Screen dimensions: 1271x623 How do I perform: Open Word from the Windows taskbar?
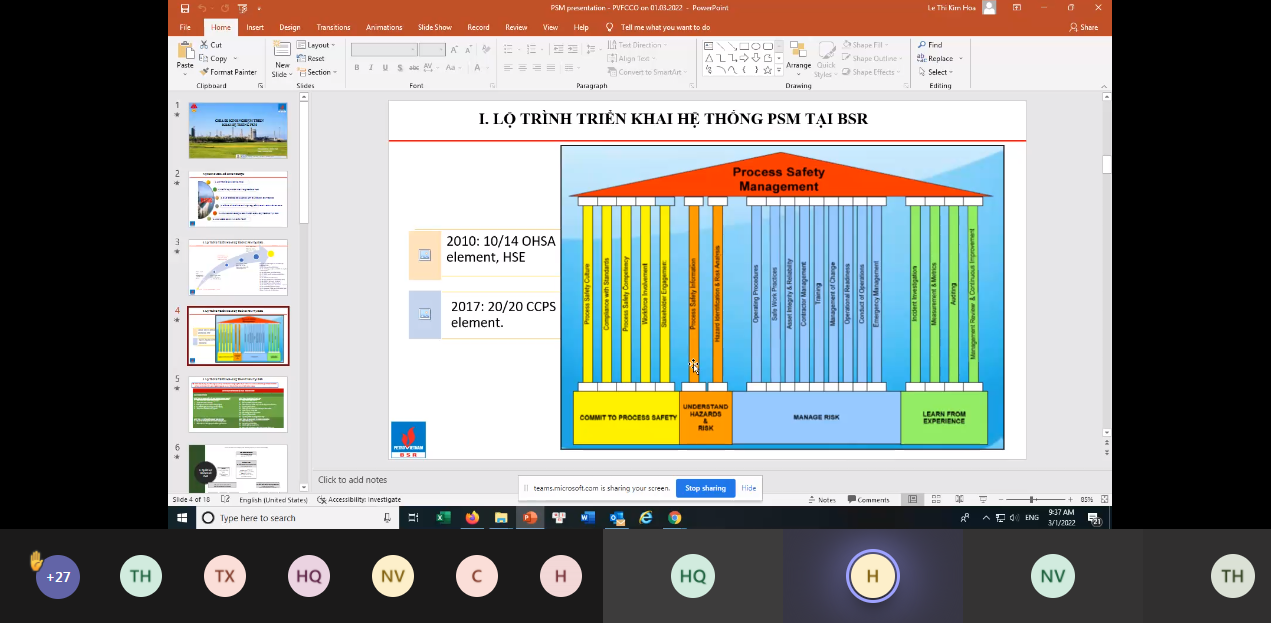pos(588,517)
